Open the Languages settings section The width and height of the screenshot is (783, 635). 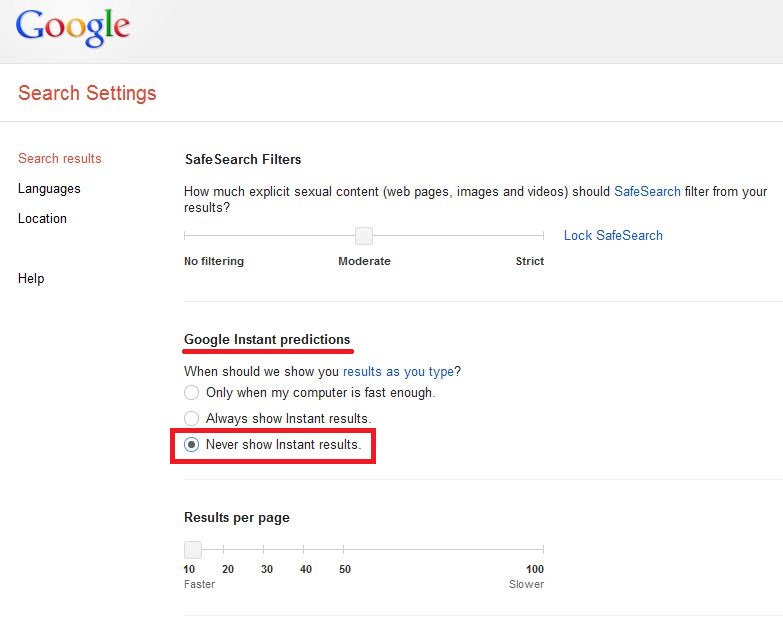pyautogui.click(x=49, y=189)
